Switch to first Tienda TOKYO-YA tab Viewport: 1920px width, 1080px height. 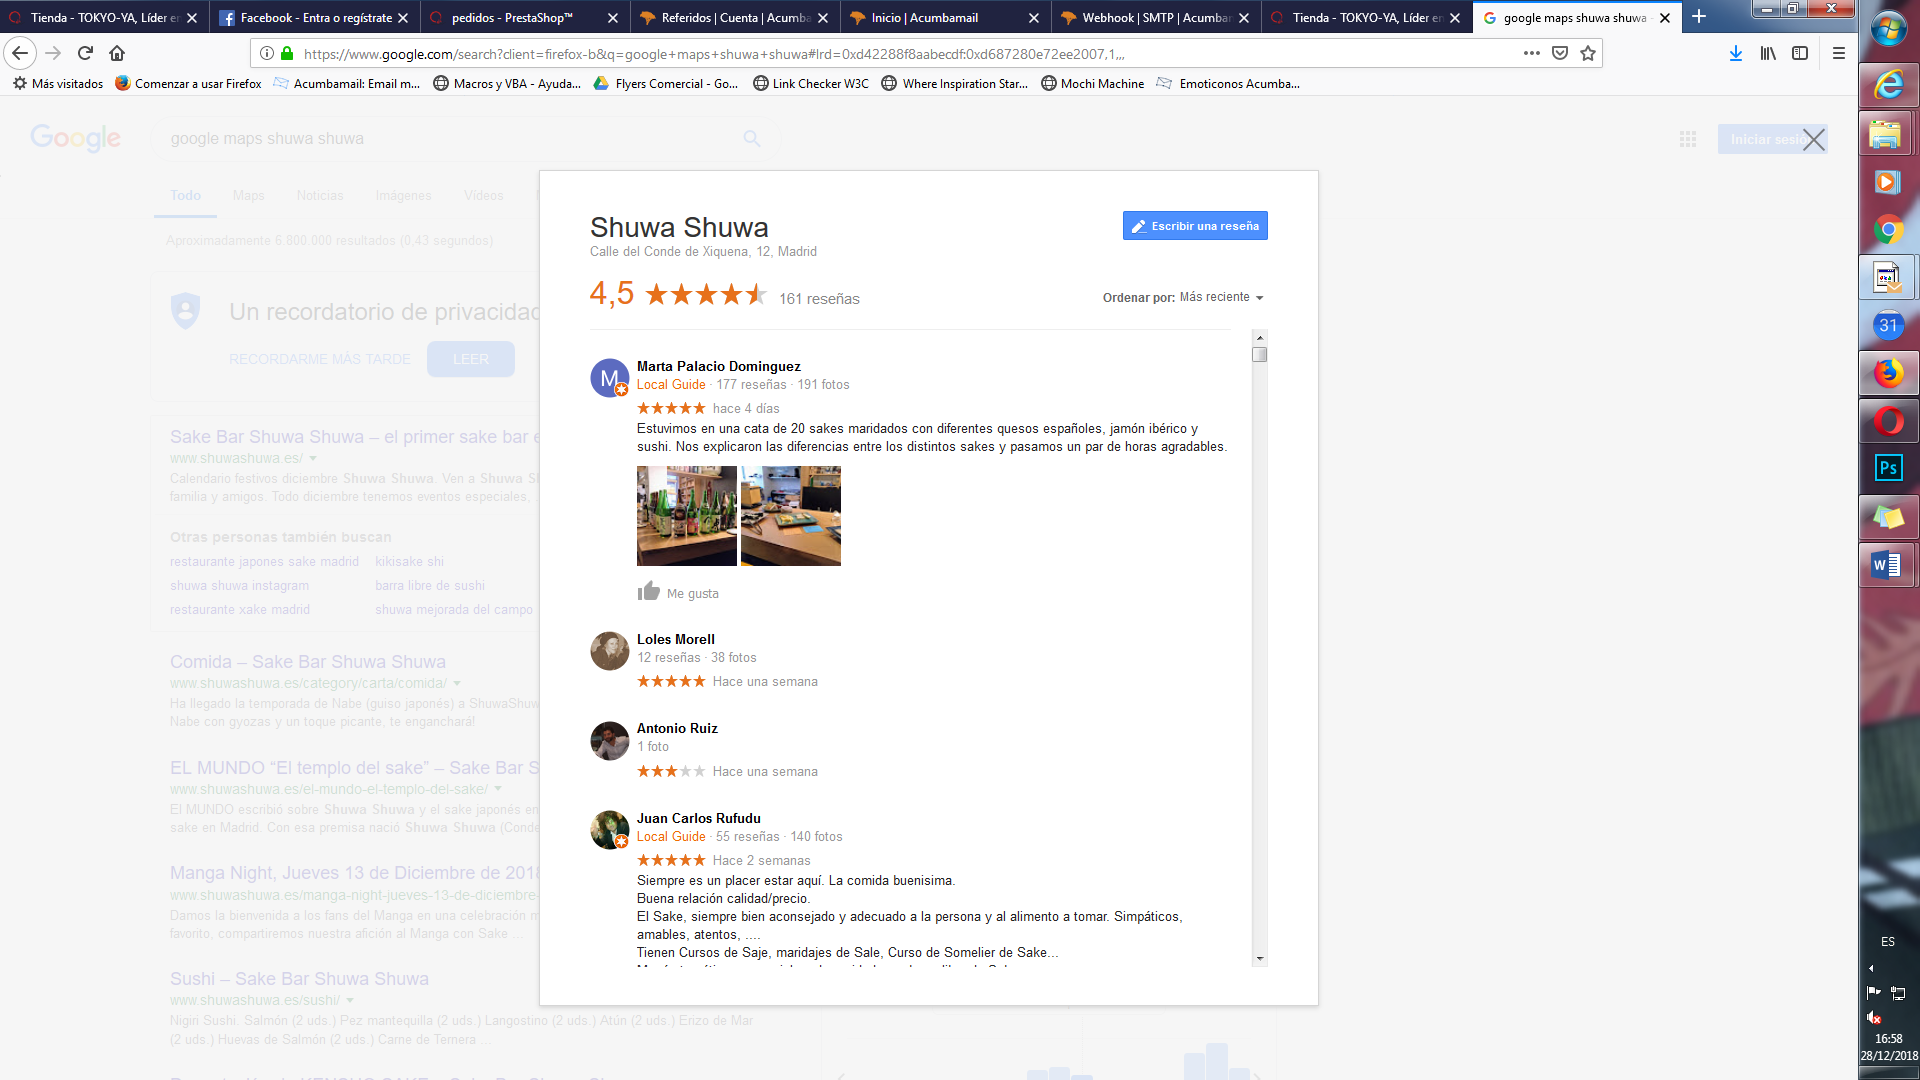(104, 17)
